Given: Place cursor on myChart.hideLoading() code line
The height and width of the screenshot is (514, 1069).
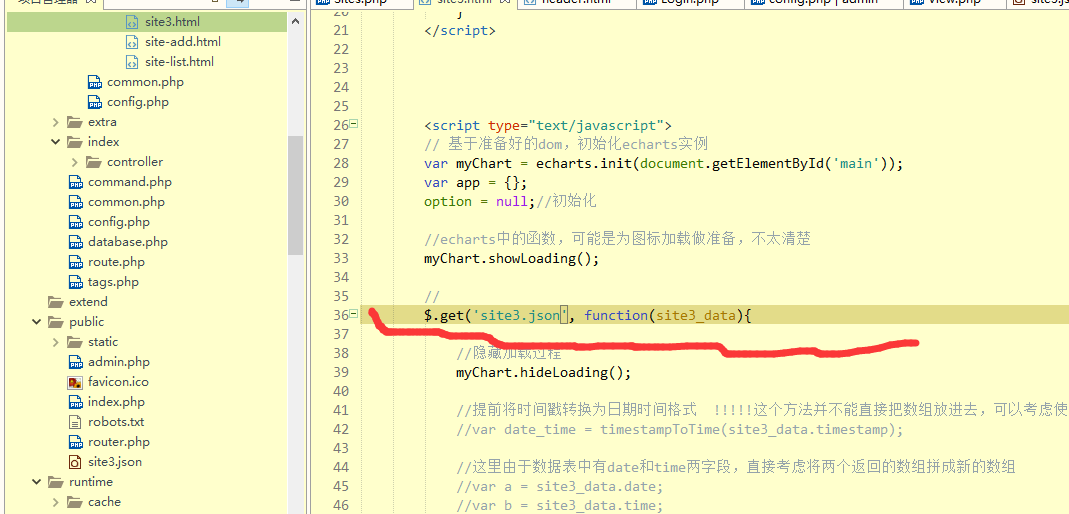Looking at the screenshot, I should (x=543, y=373).
